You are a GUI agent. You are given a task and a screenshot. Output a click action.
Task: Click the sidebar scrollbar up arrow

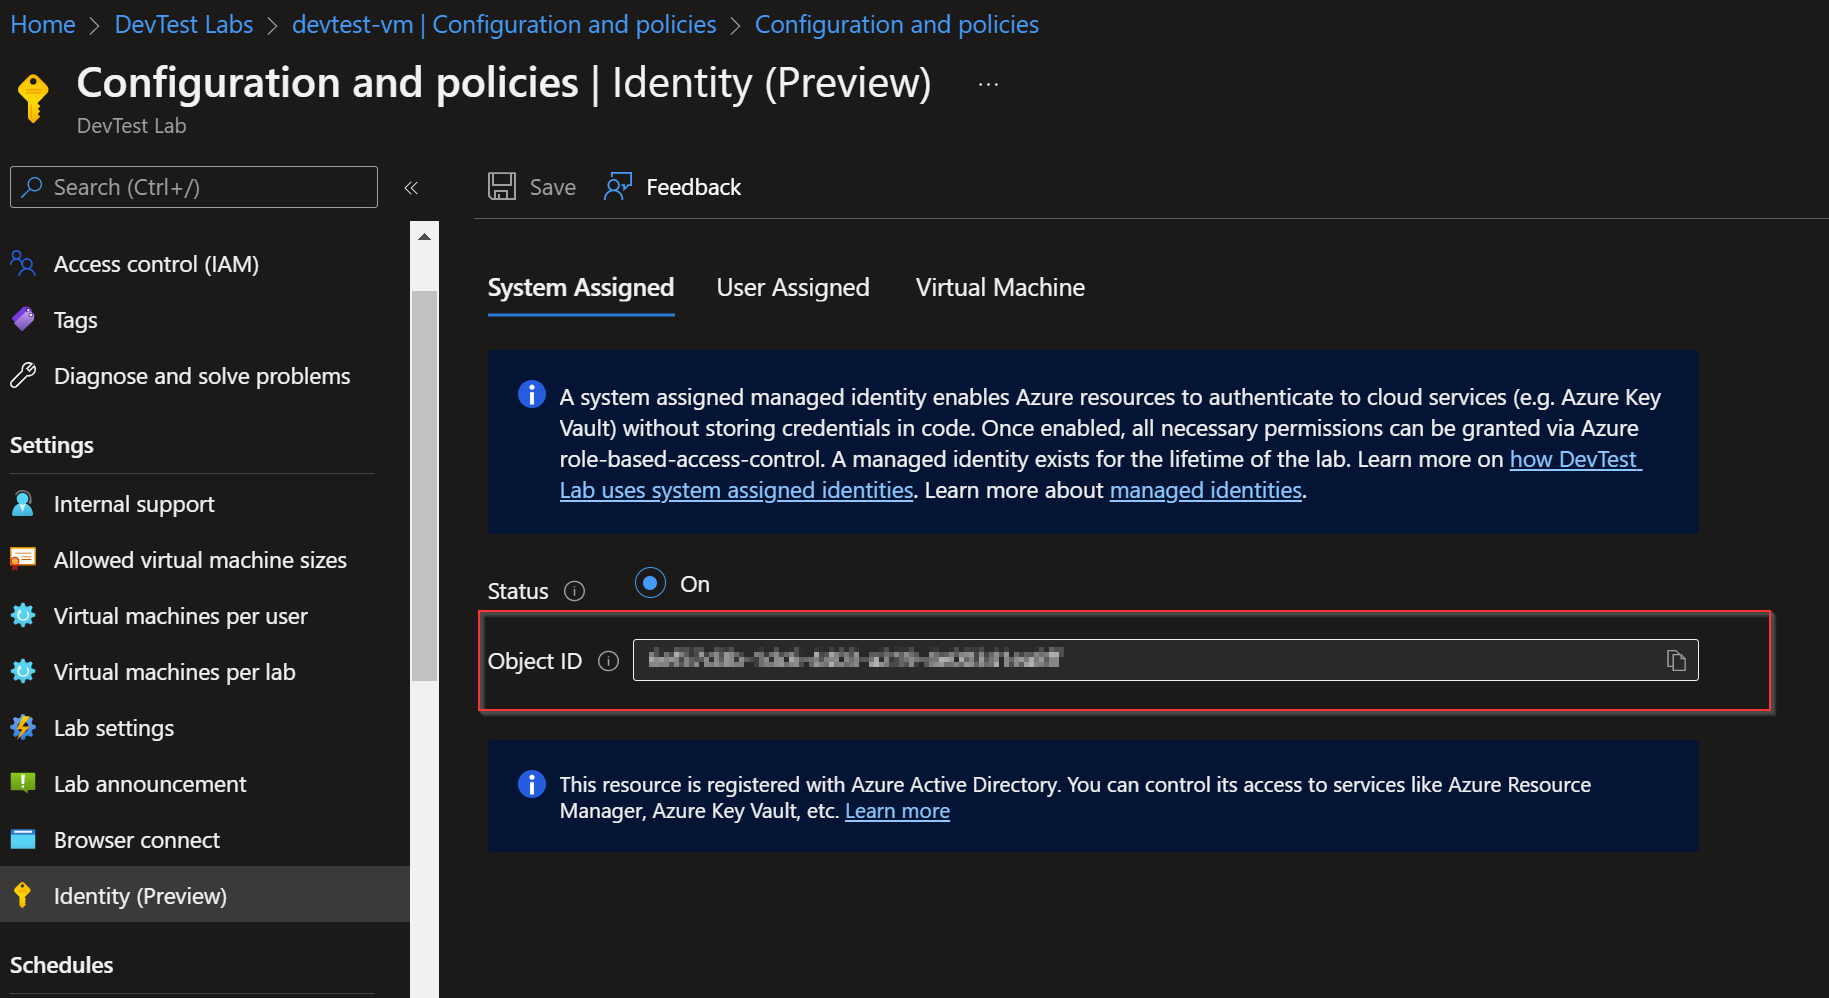pos(424,237)
